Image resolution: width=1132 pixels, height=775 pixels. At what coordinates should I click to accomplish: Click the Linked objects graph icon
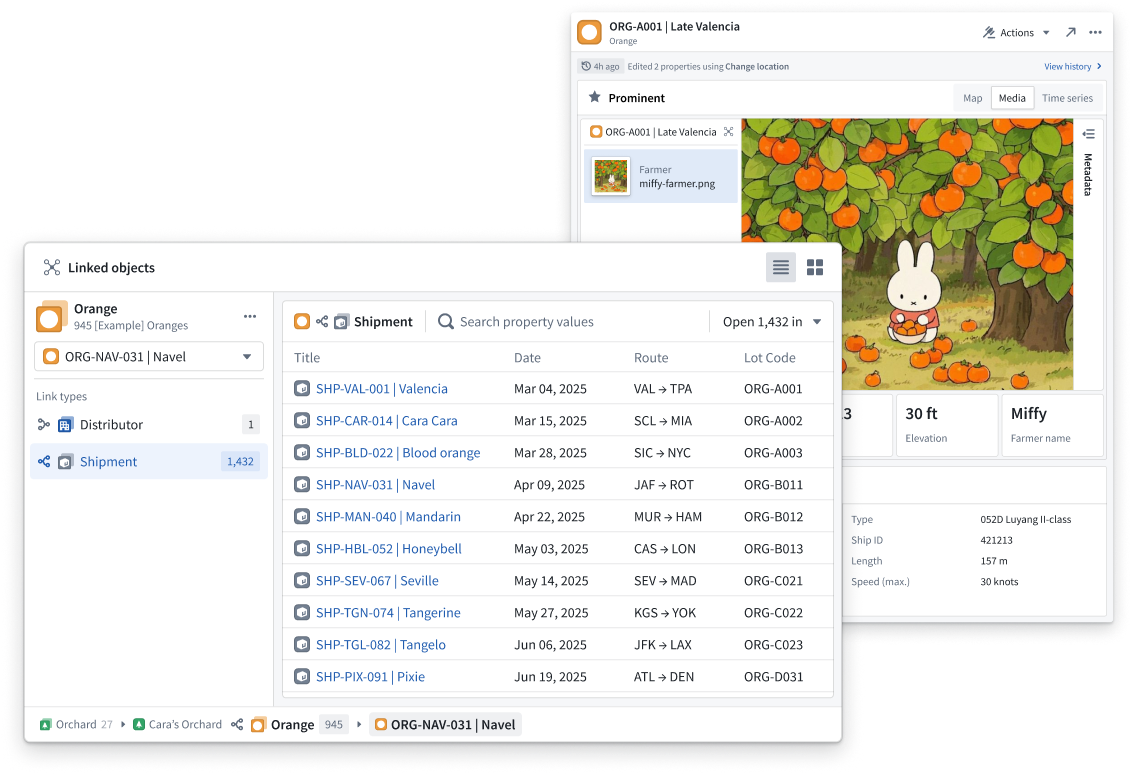tap(51, 267)
